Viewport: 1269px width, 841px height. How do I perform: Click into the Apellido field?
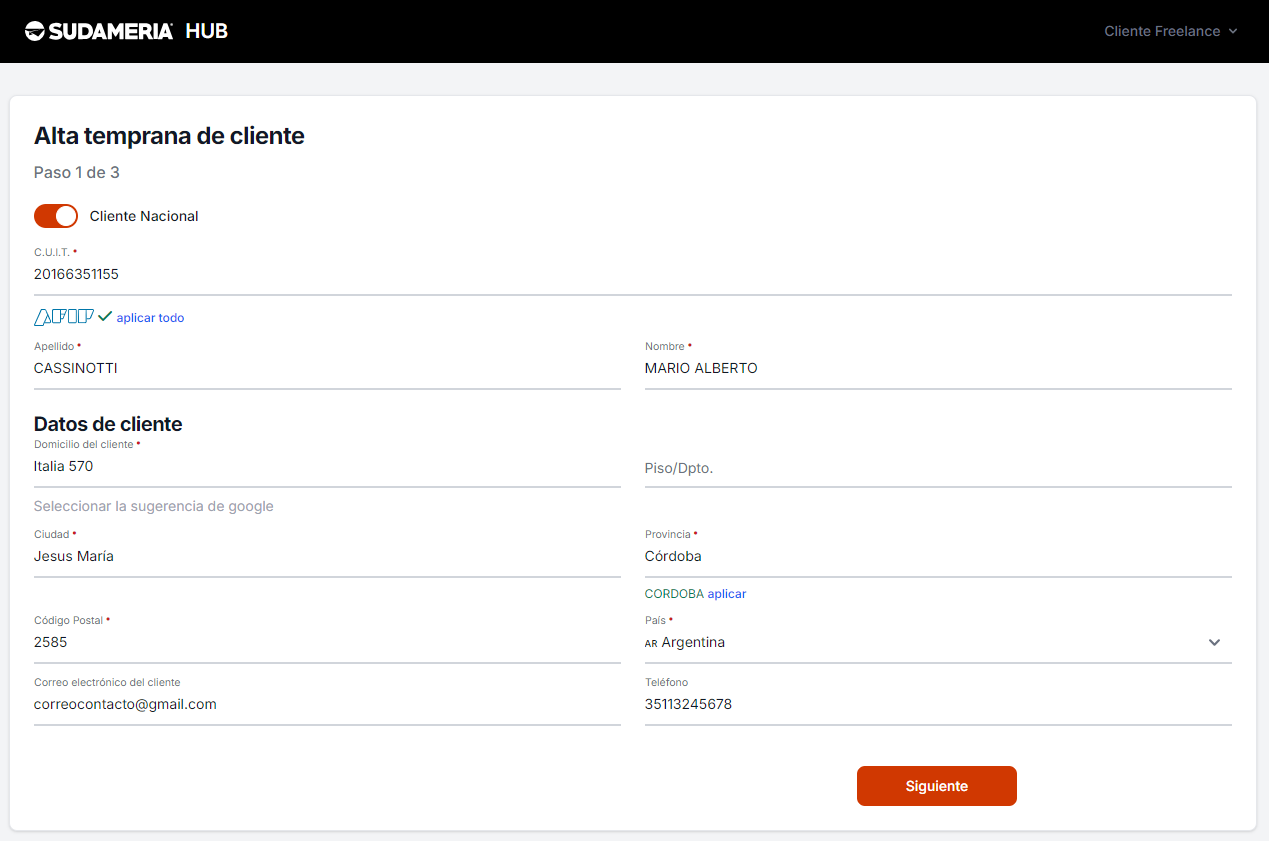[326, 369]
